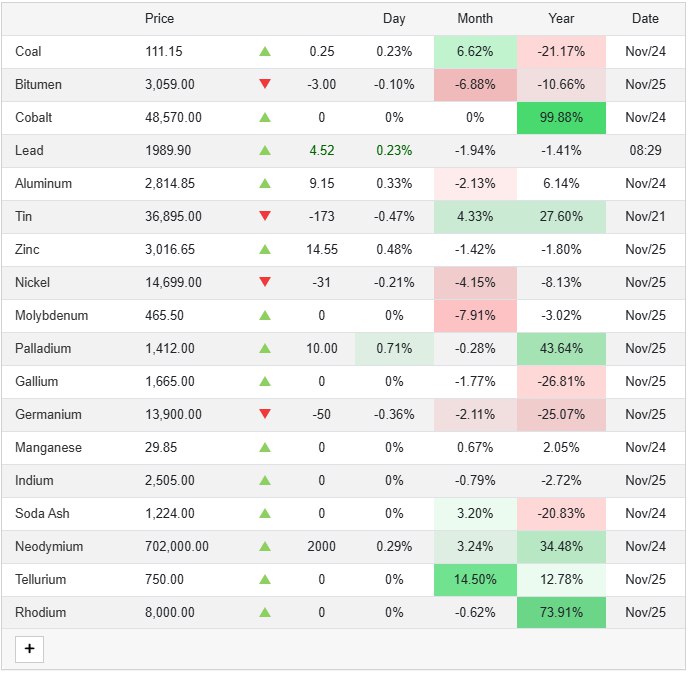Sort by the Price column header
This screenshot has height=673, width=689.
tap(159, 19)
